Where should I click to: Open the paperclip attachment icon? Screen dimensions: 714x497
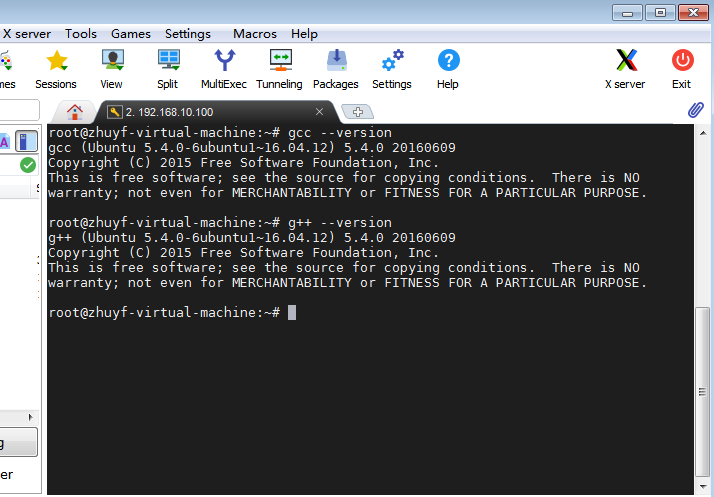coord(695,110)
